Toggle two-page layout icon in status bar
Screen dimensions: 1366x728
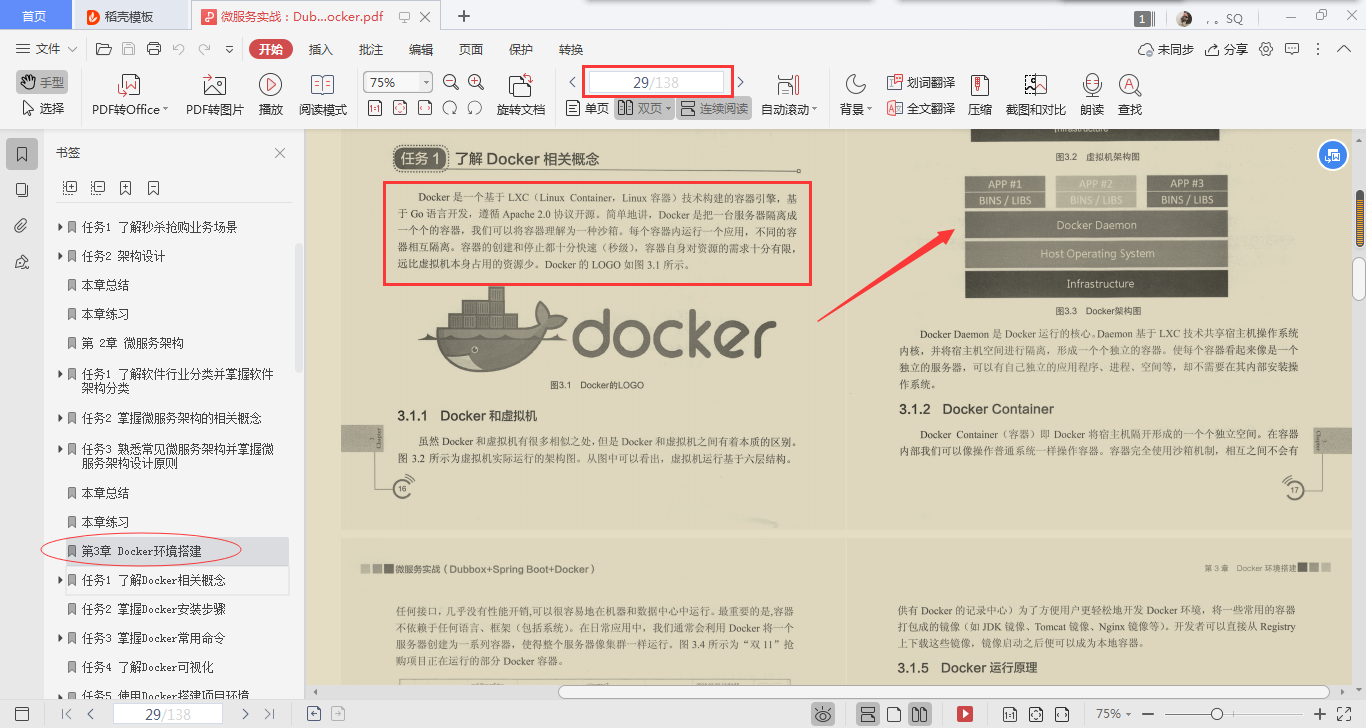tap(920, 714)
